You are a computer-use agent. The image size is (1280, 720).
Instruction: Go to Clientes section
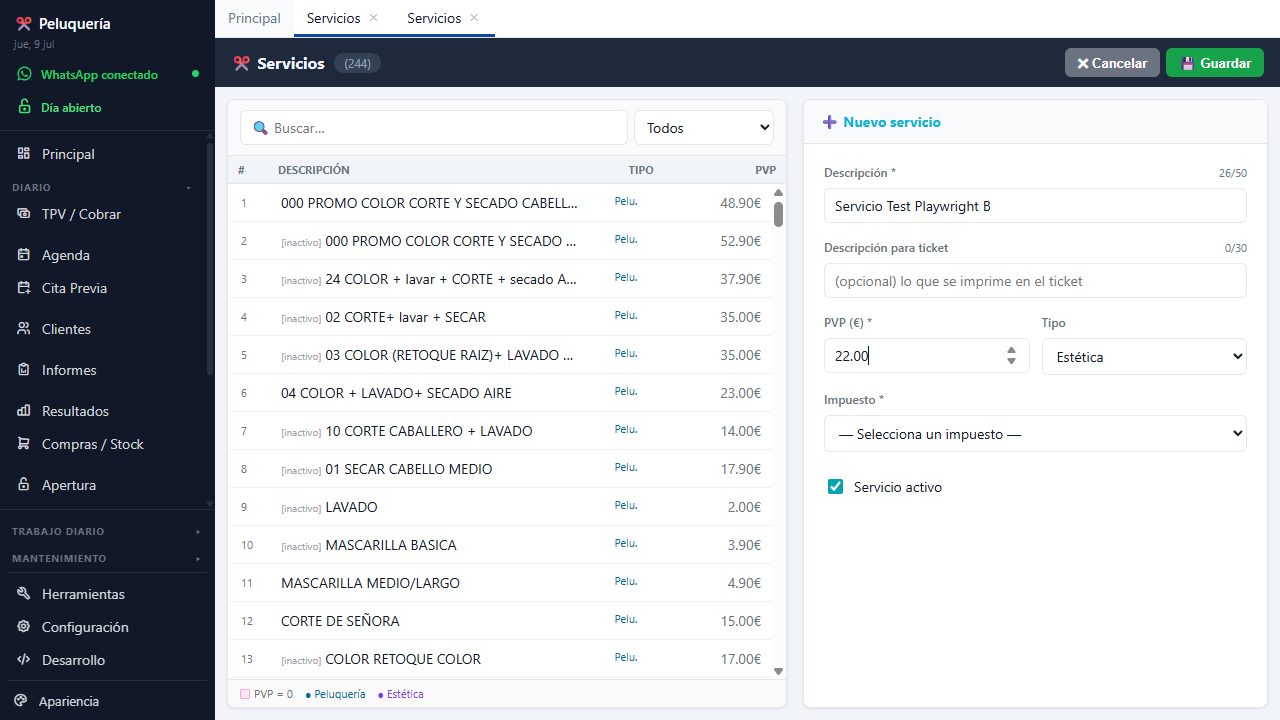pos(66,329)
